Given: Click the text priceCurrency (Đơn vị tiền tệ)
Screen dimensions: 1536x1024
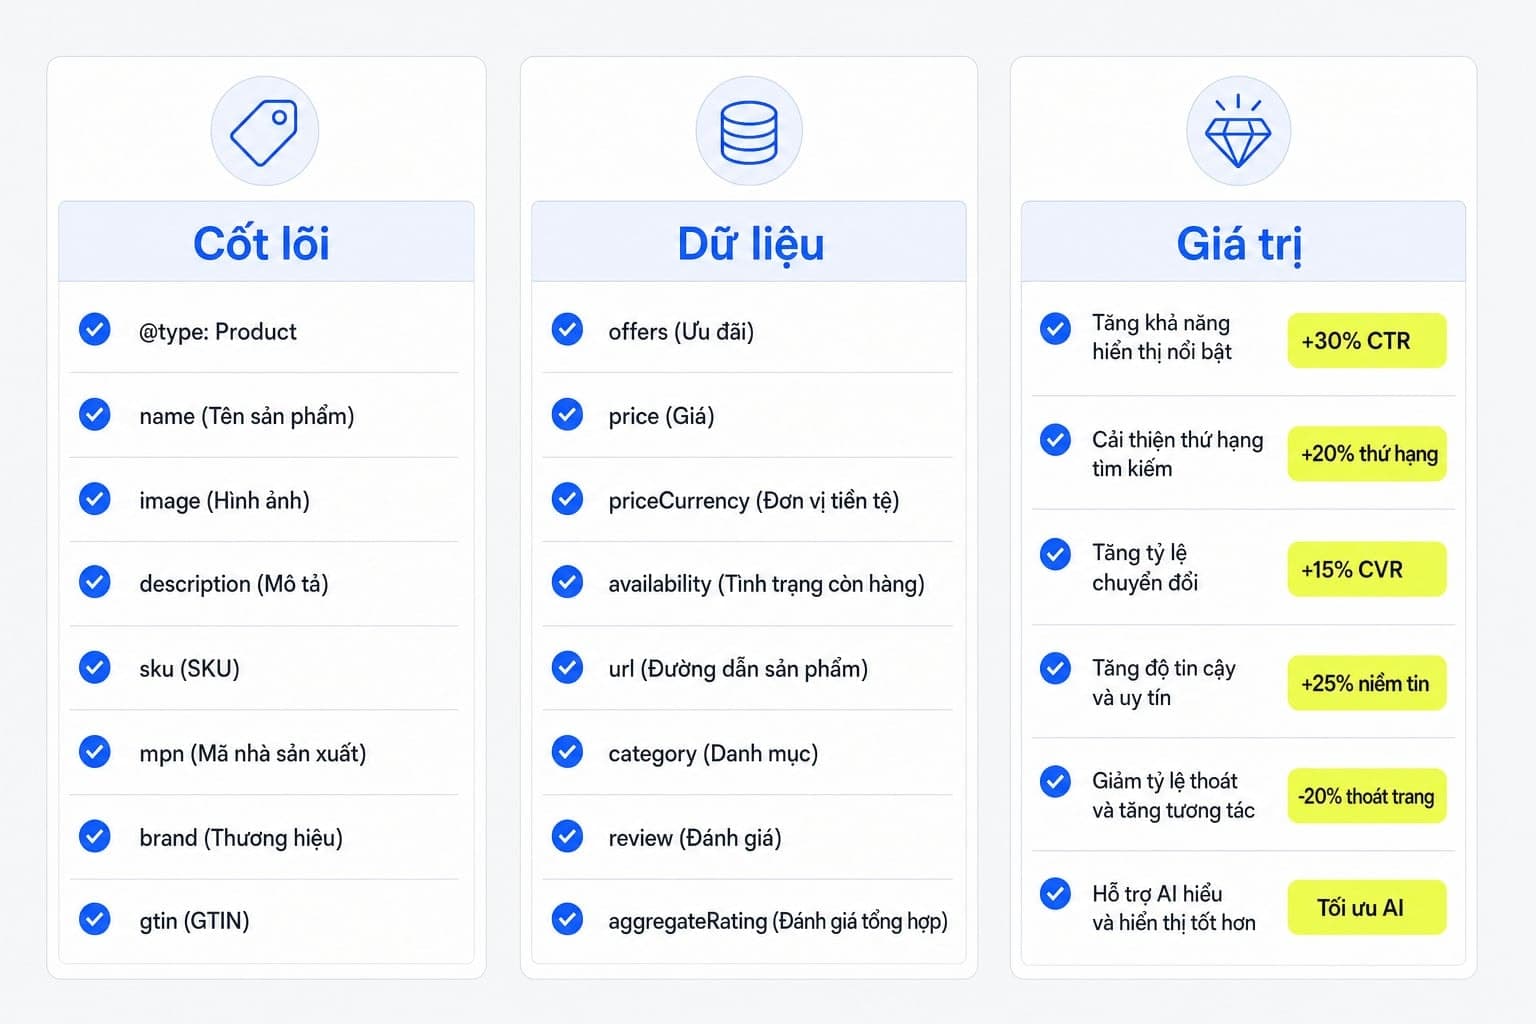Looking at the screenshot, I should [x=754, y=500].
